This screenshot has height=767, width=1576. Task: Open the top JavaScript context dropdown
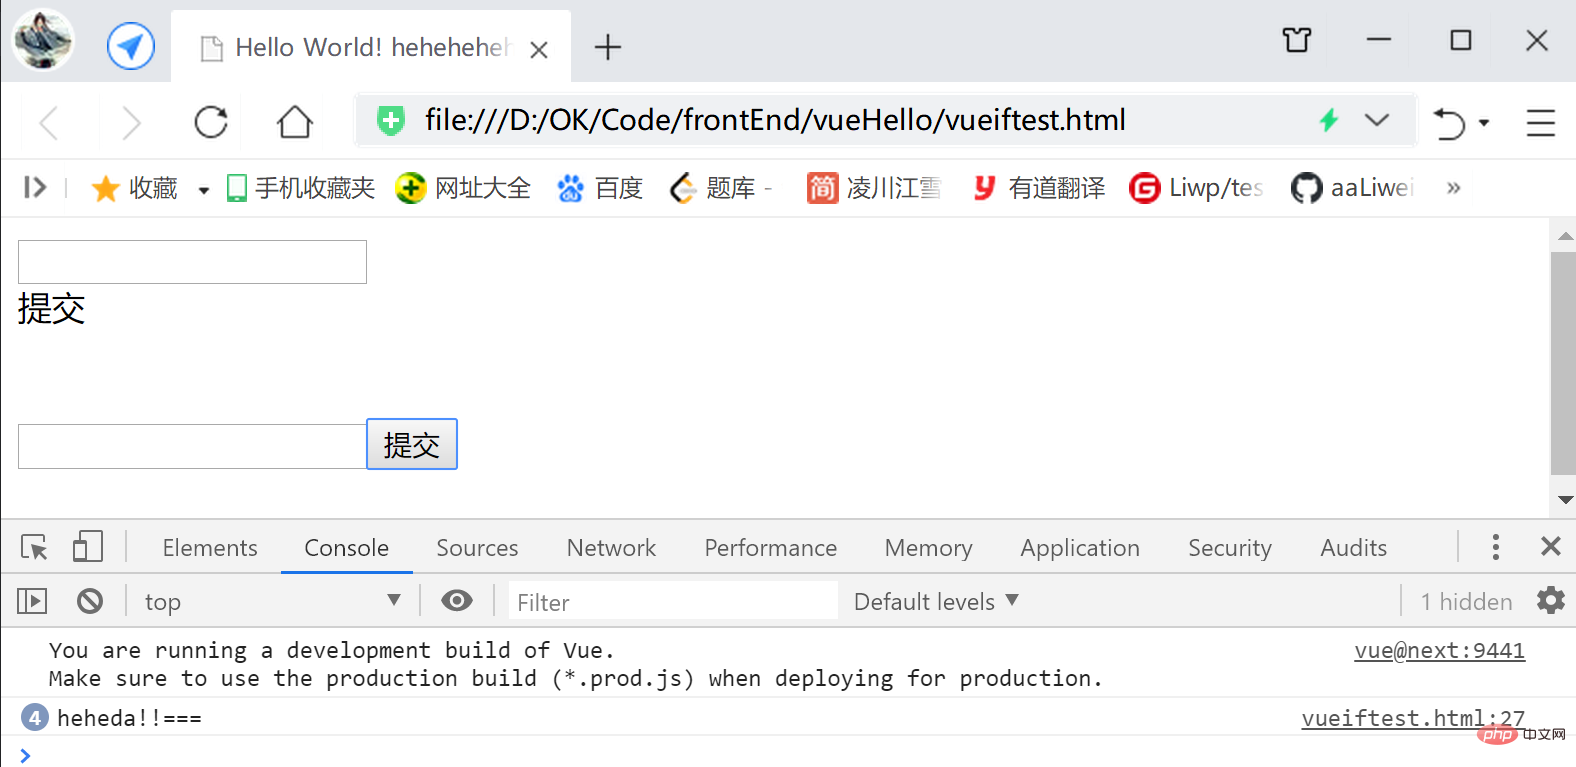(272, 601)
